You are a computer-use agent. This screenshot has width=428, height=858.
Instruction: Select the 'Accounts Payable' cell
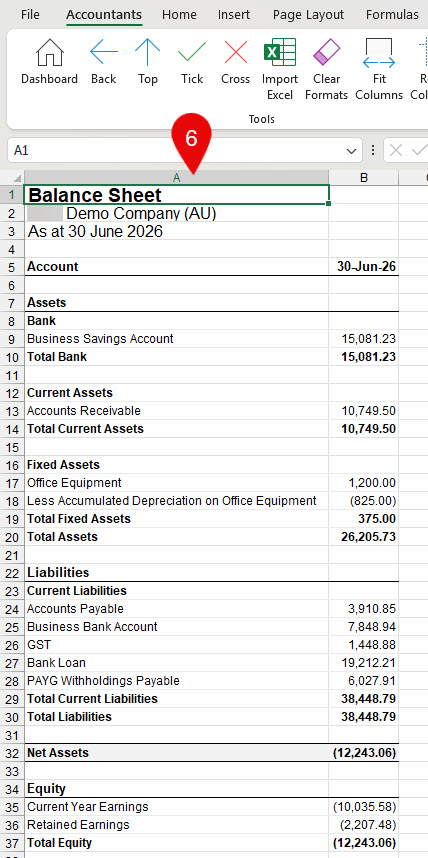[x=176, y=608]
